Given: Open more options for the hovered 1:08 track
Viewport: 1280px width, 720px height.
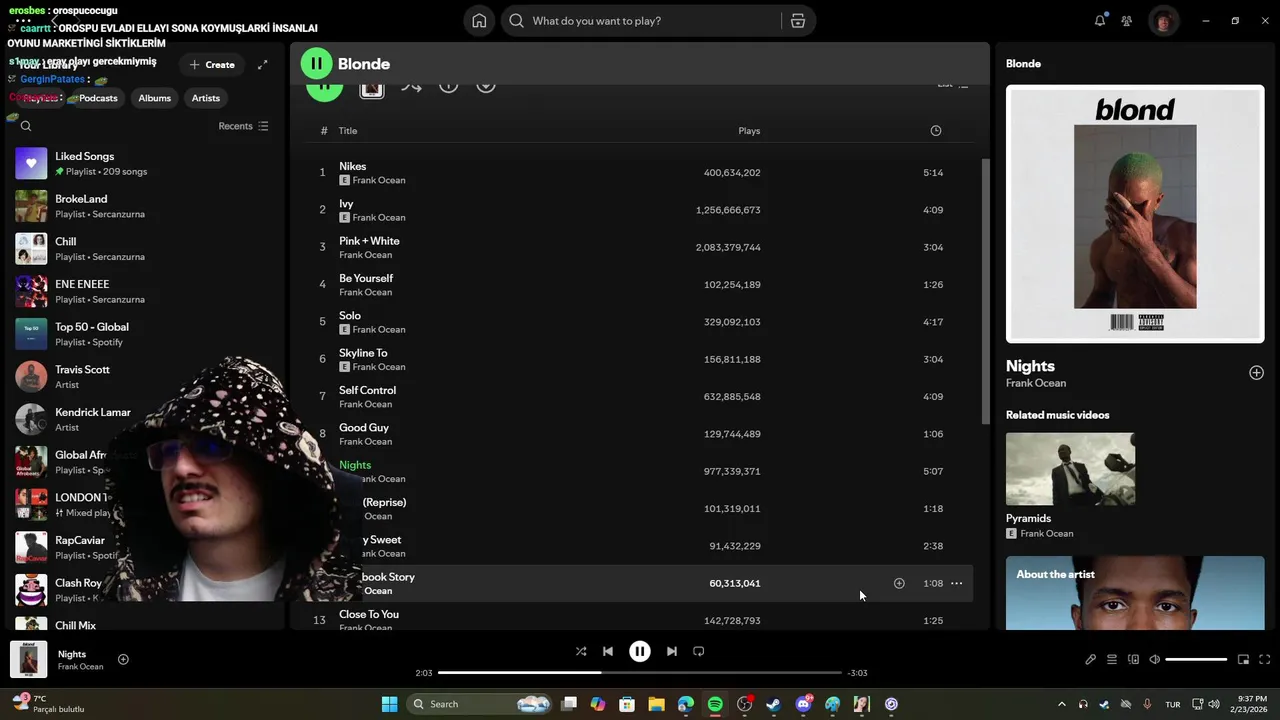Looking at the screenshot, I should [956, 583].
